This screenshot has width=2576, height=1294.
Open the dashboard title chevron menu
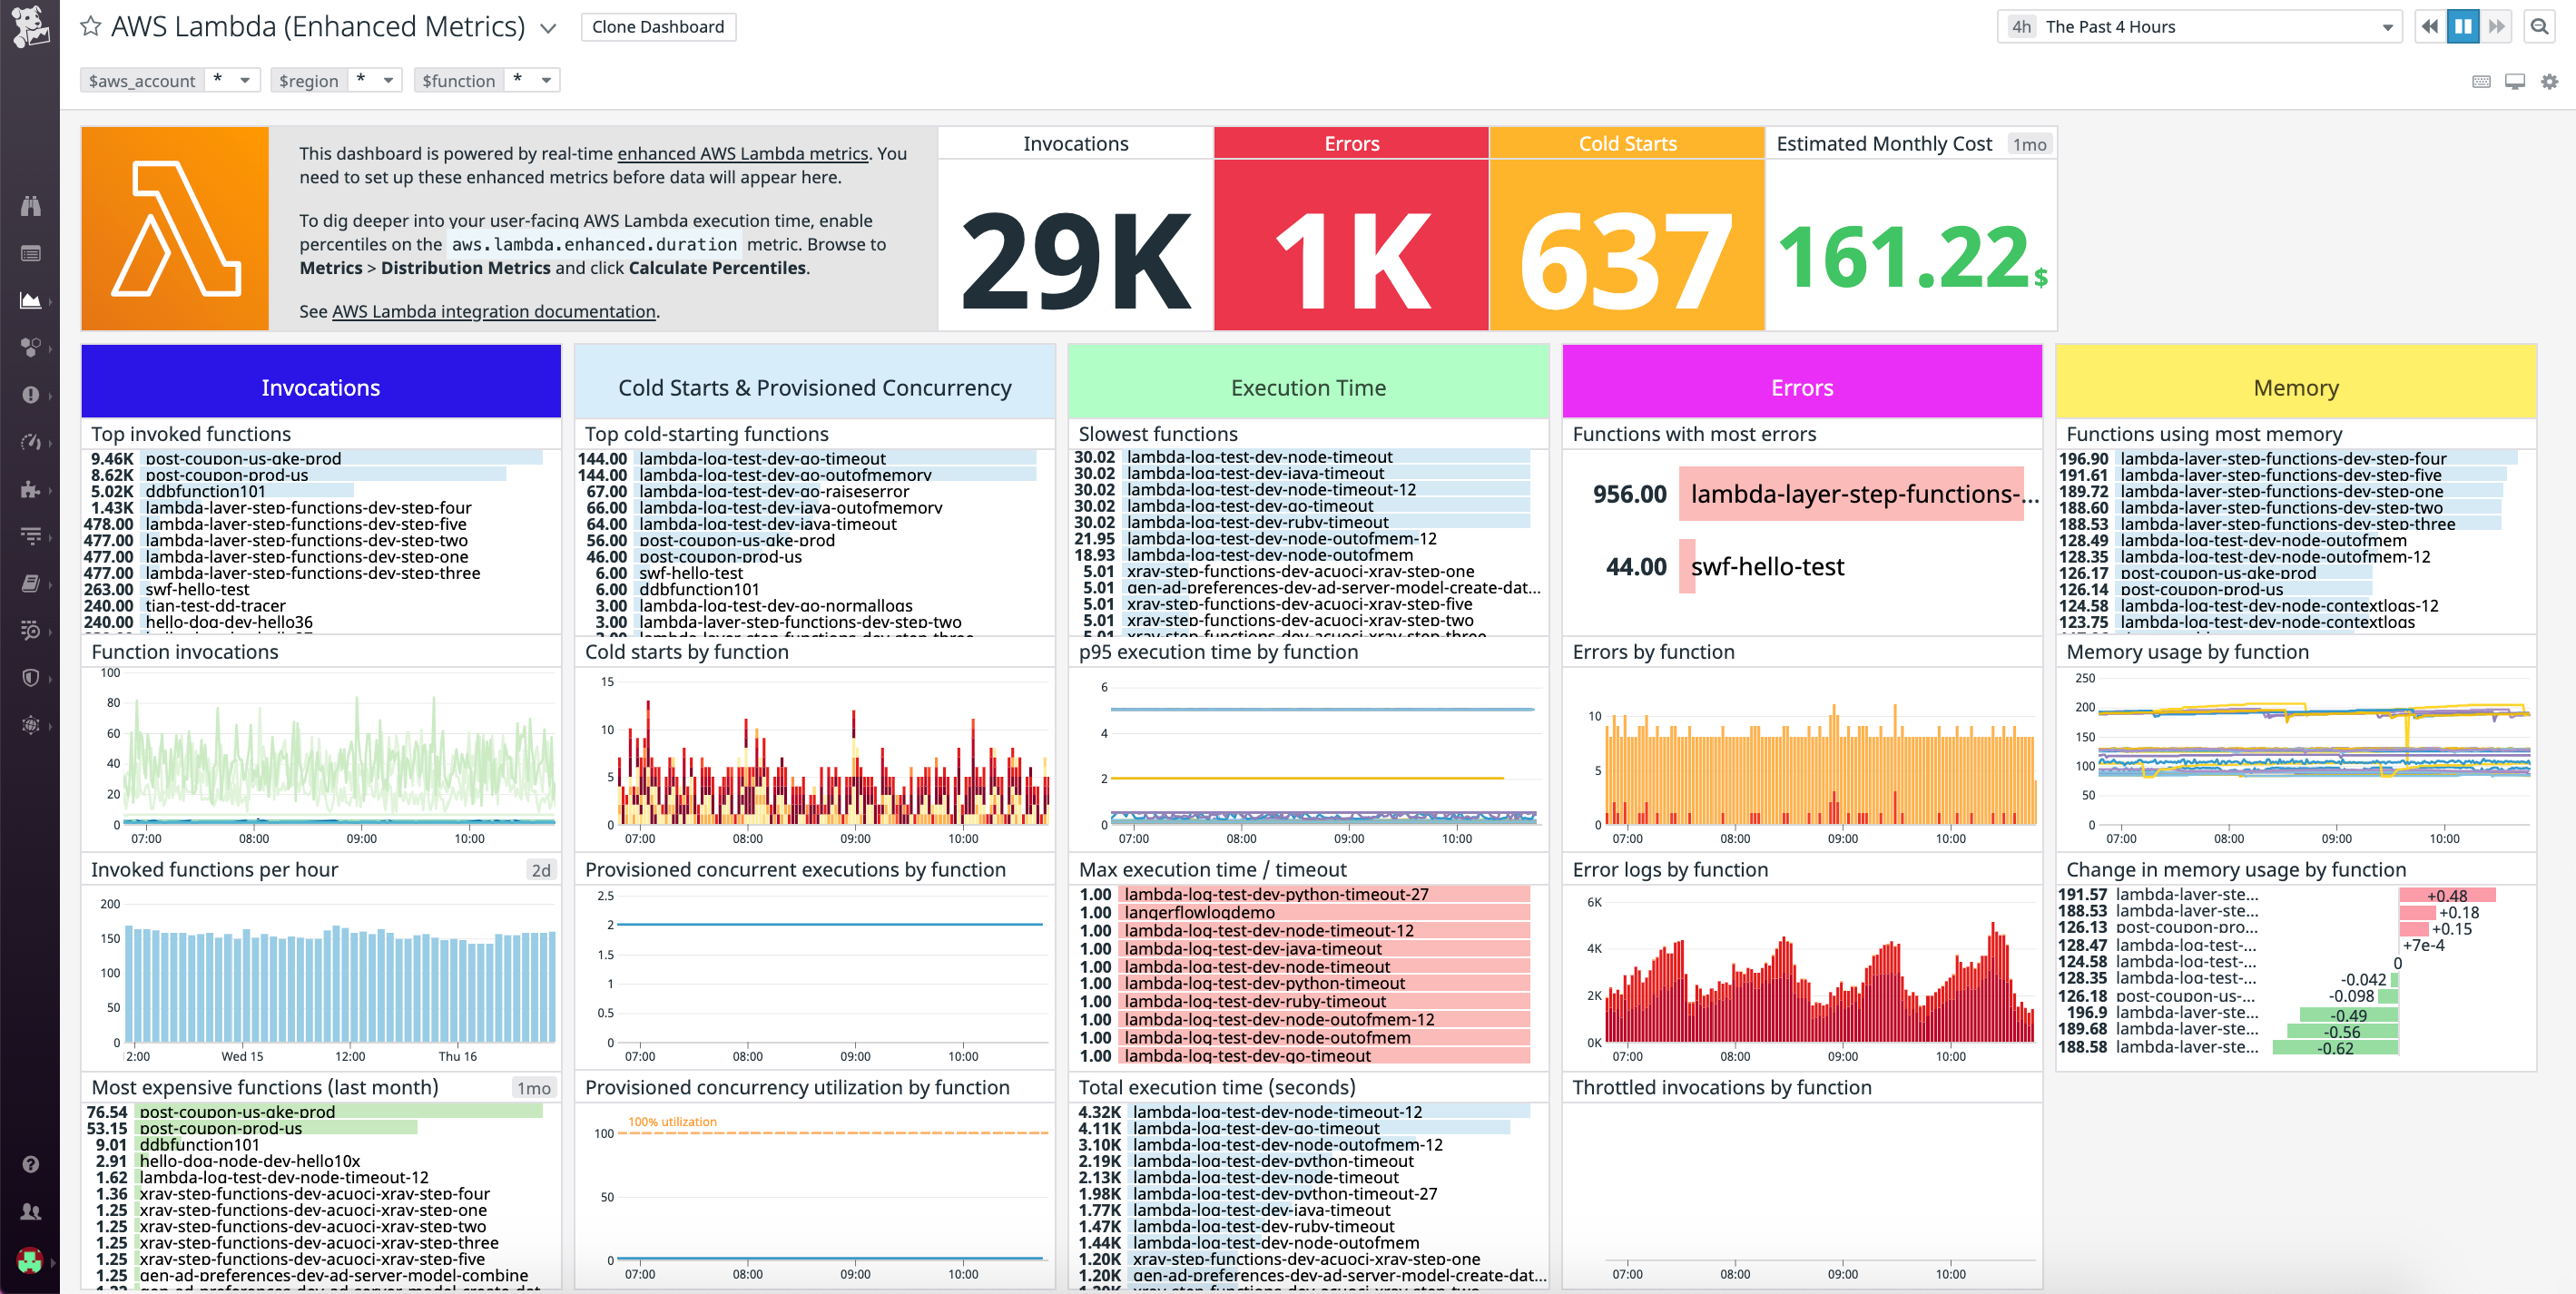point(546,29)
